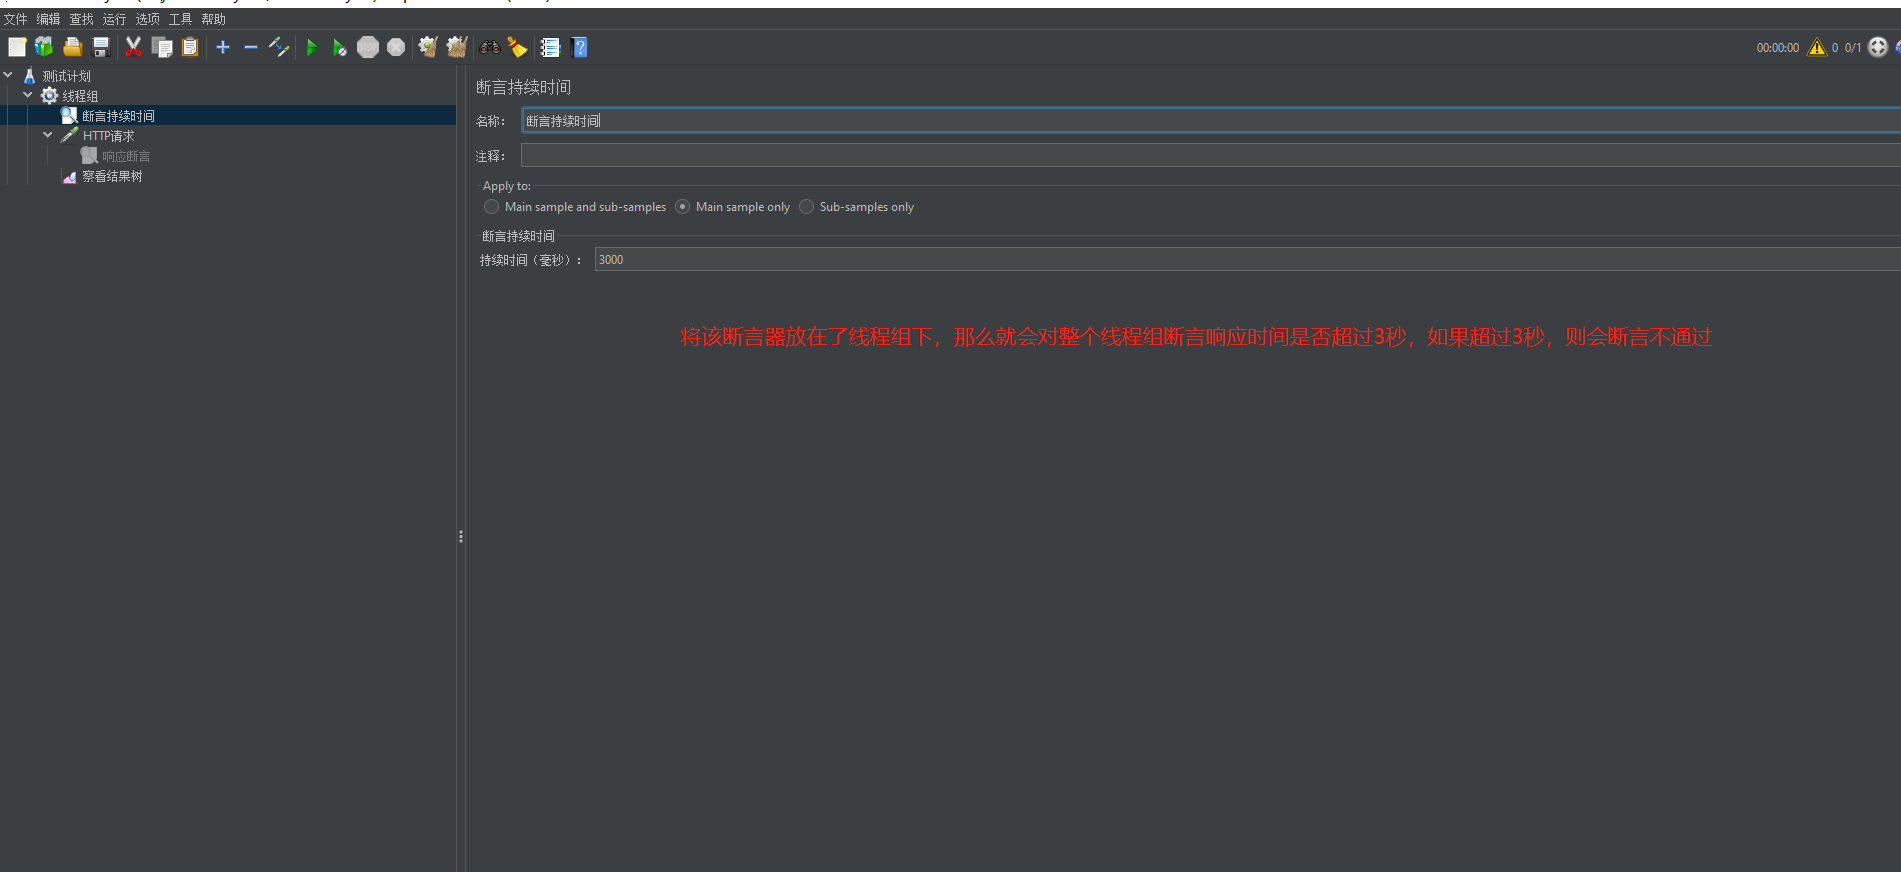
Task: Click the 00:00:00 elapsed time text
Action: pyautogui.click(x=1778, y=48)
